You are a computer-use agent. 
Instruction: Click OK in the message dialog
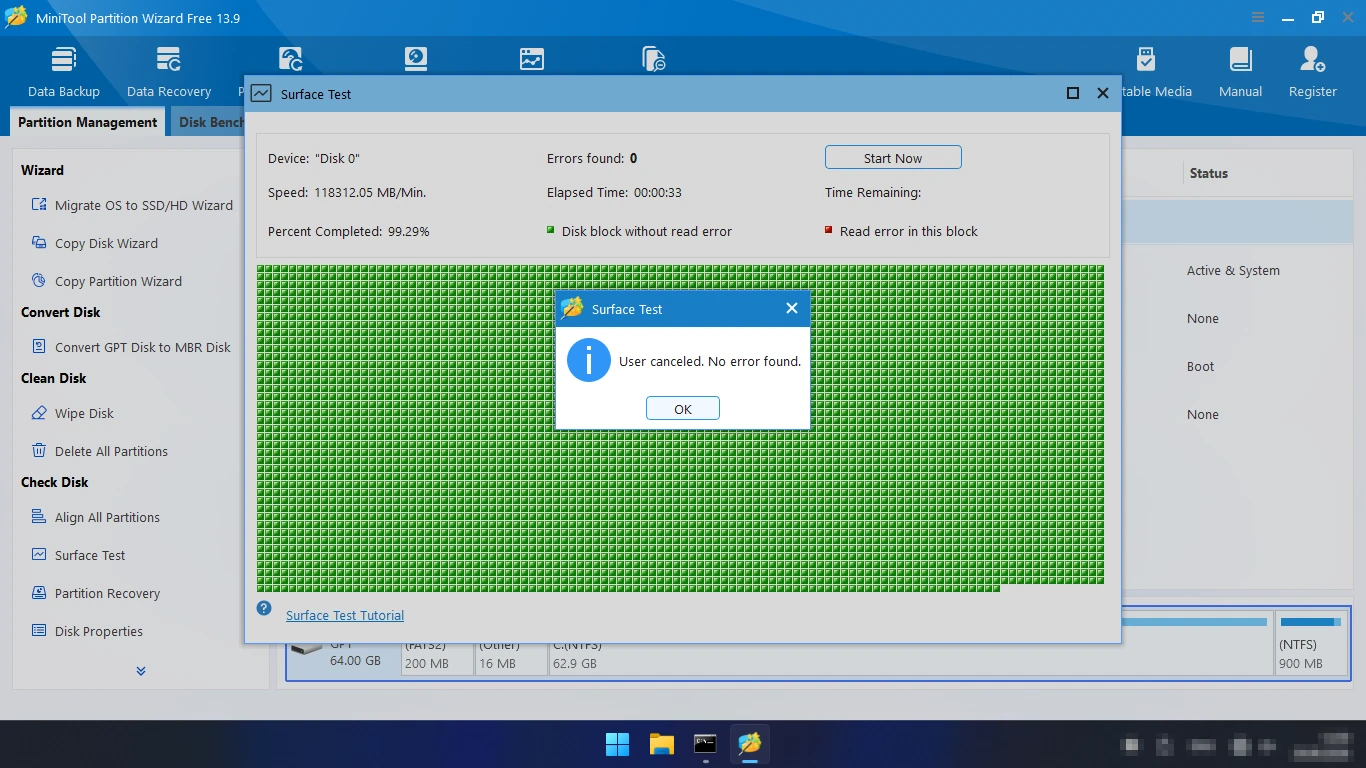pos(683,409)
